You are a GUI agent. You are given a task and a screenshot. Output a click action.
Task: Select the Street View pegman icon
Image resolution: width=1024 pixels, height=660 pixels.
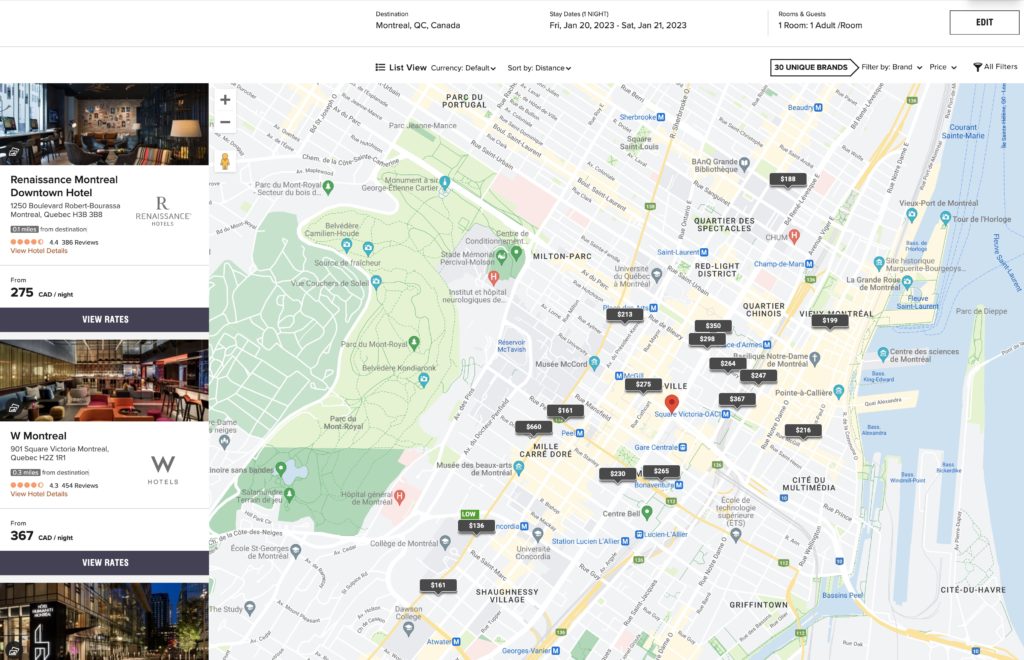tap(225, 160)
